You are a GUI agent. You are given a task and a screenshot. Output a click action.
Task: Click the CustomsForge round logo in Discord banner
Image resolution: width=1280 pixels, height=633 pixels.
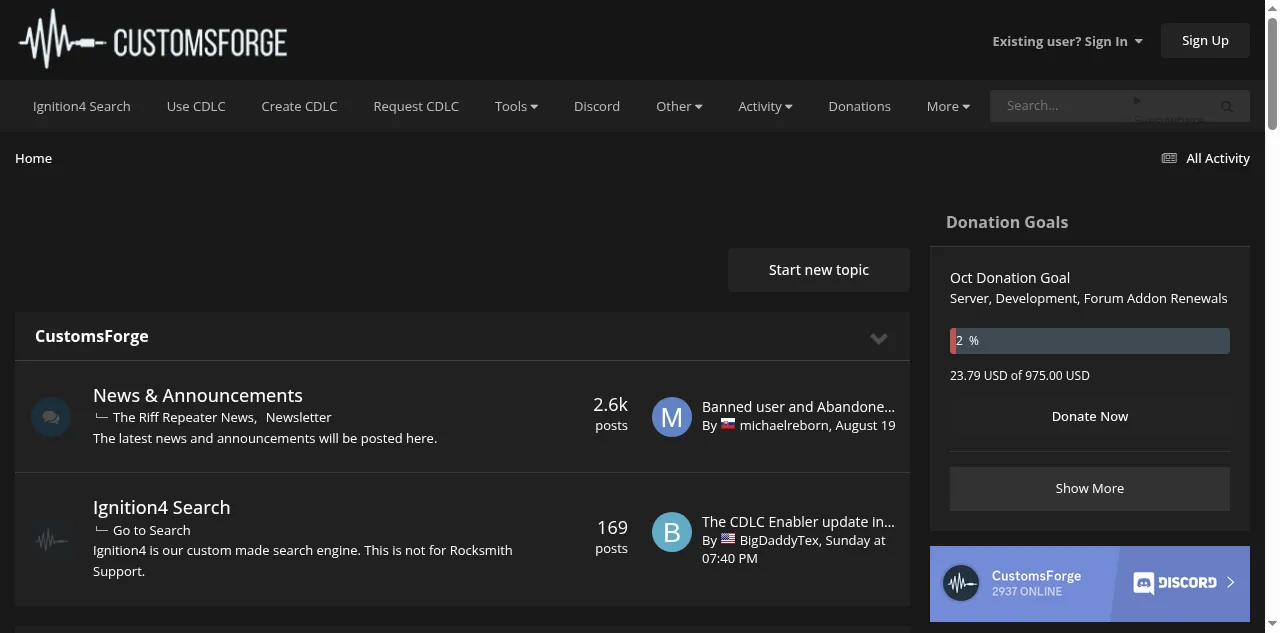tap(961, 584)
